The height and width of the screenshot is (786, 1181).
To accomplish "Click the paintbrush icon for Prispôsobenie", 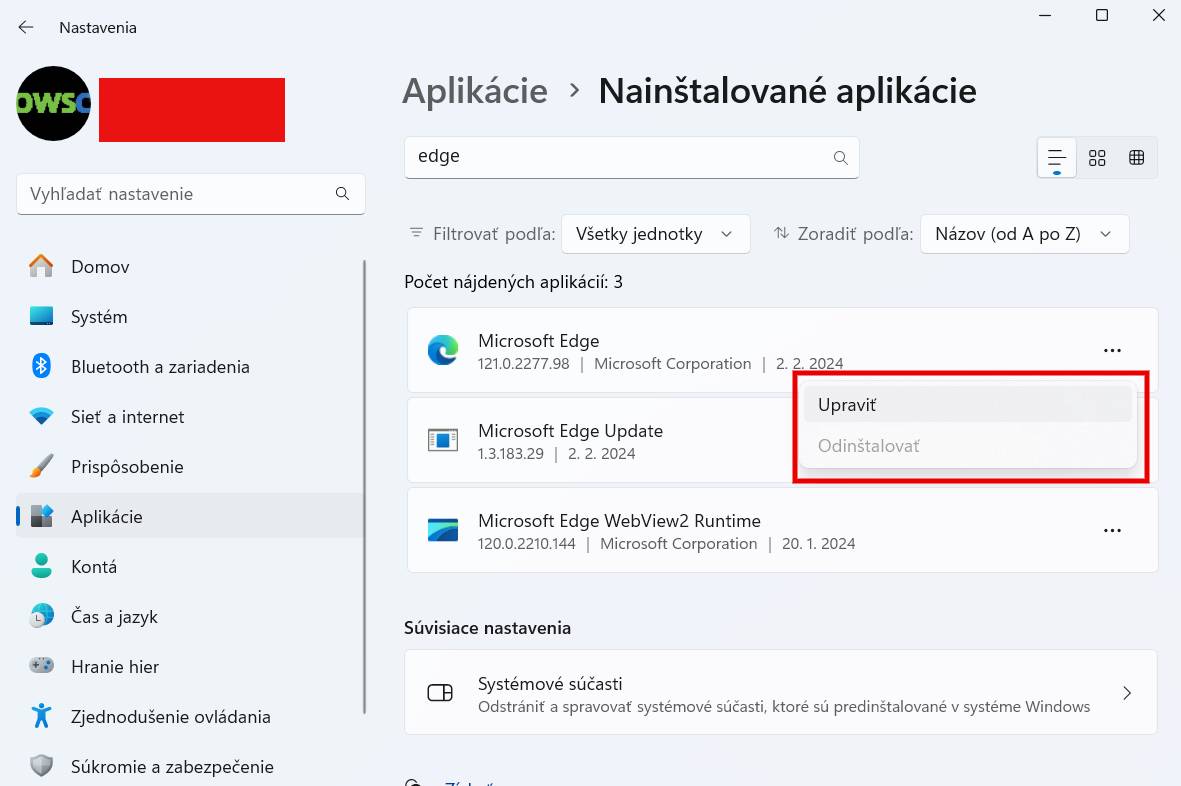I will [x=41, y=467].
